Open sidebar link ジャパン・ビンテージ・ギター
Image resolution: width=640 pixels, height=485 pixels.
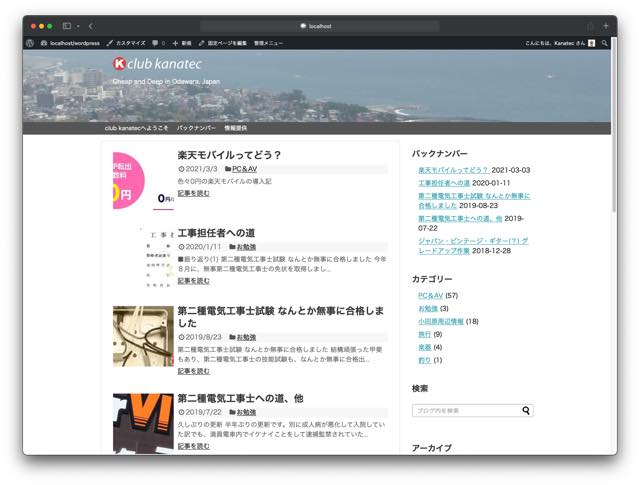[x=473, y=246]
